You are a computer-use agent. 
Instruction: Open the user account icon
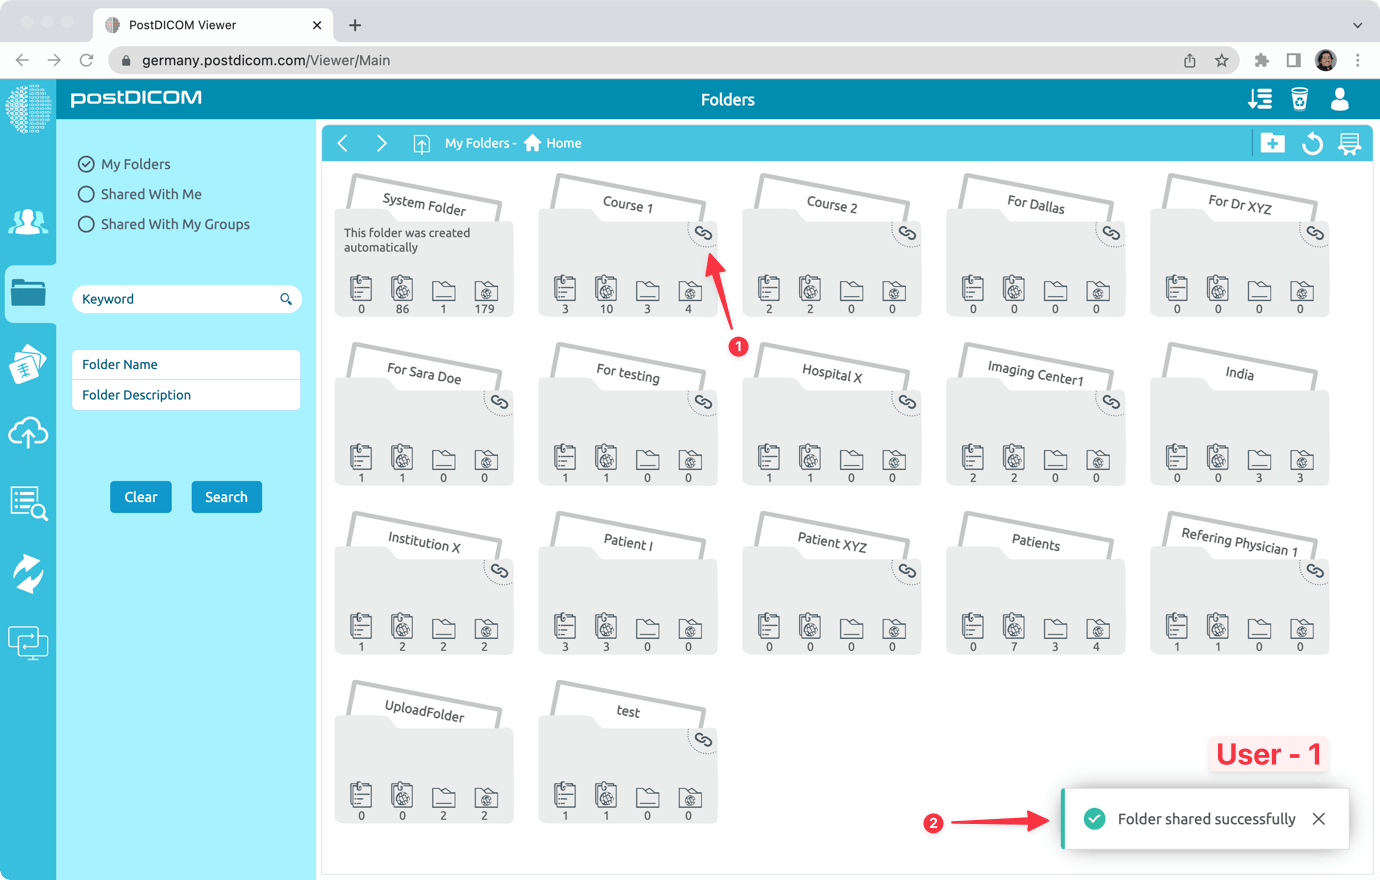(1339, 99)
